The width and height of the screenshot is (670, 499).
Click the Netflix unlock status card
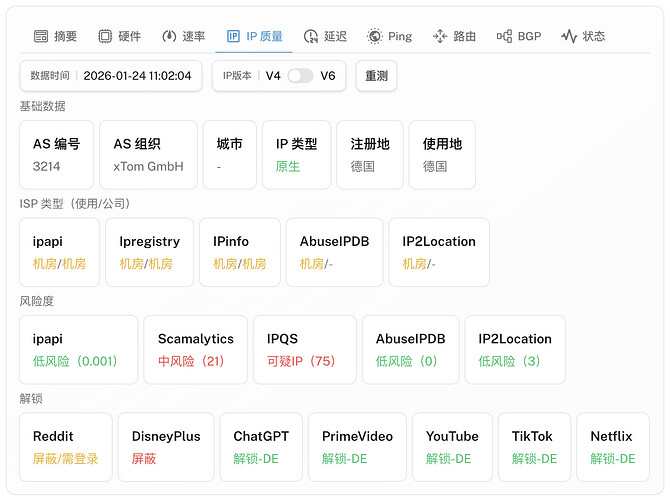coord(613,447)
